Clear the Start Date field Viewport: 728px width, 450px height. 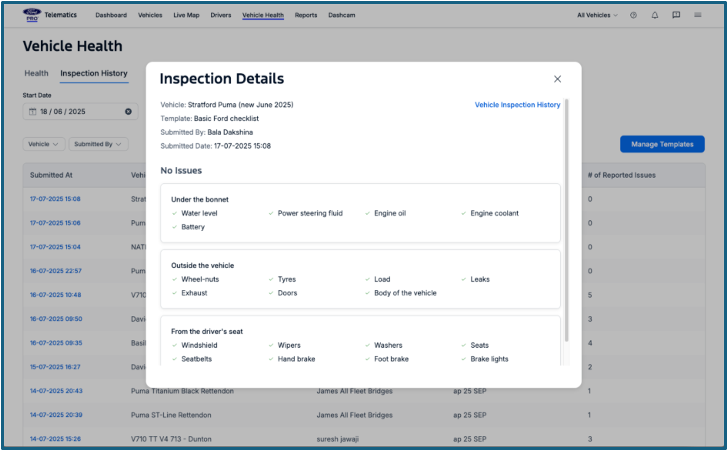pyautogui.click(x=128, y=111)
